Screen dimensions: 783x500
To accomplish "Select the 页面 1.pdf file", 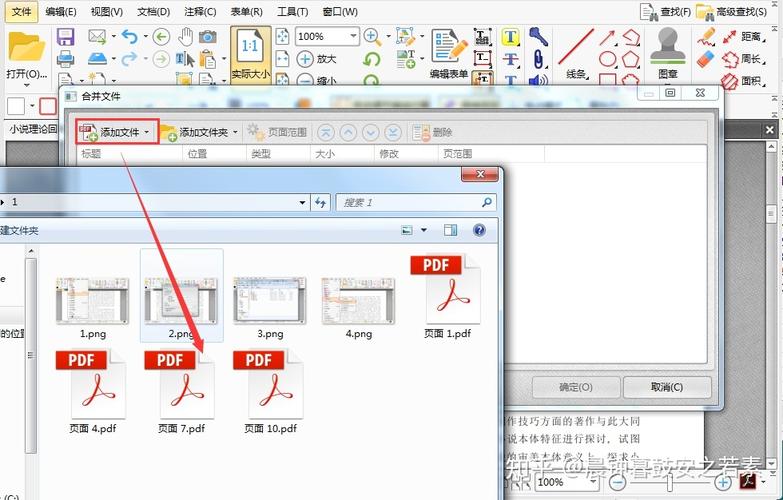I will coord(447,298).
